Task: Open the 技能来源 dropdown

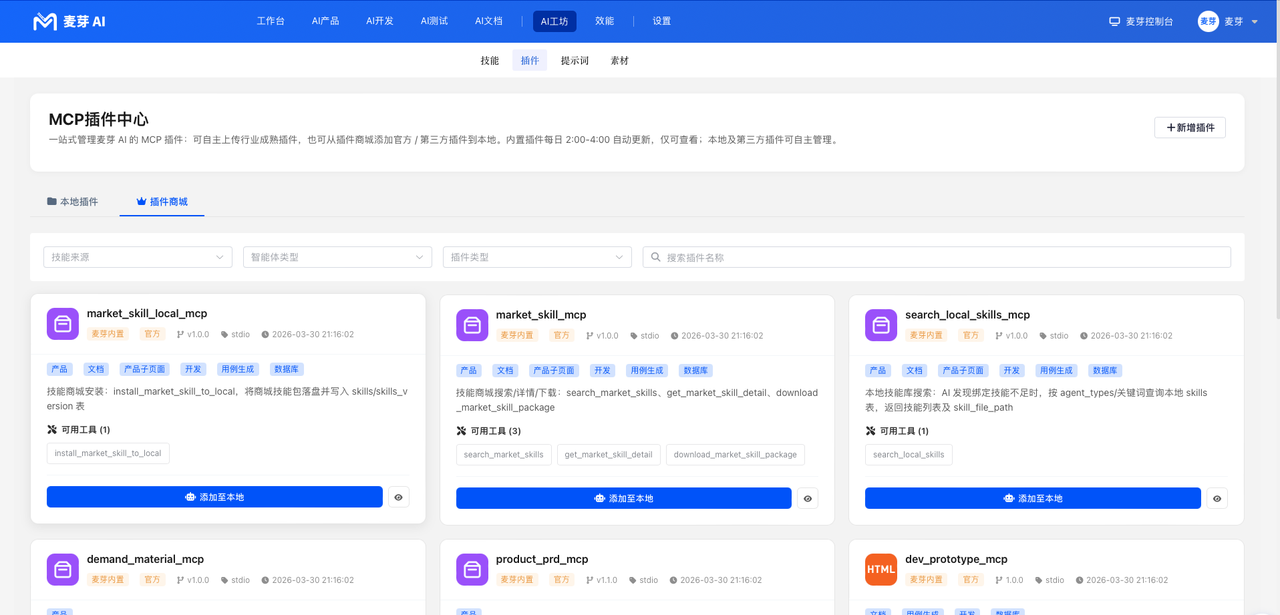Action: [x=138, y=257]
